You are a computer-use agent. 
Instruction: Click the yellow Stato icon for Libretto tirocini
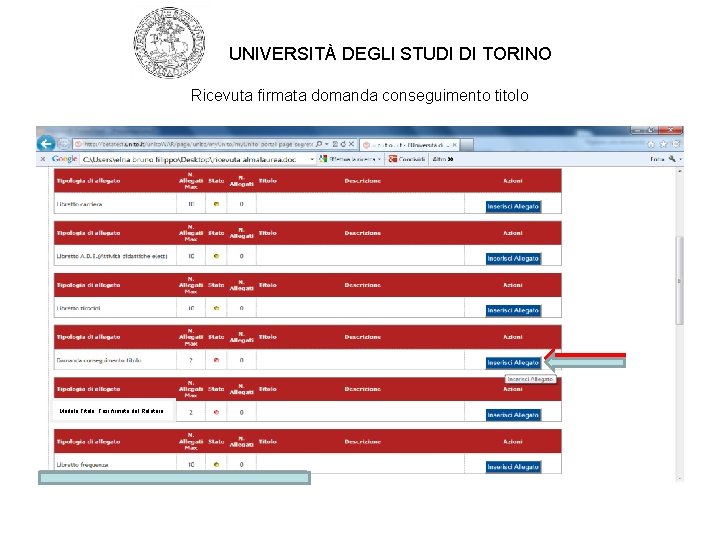click(x=216, y=309)
